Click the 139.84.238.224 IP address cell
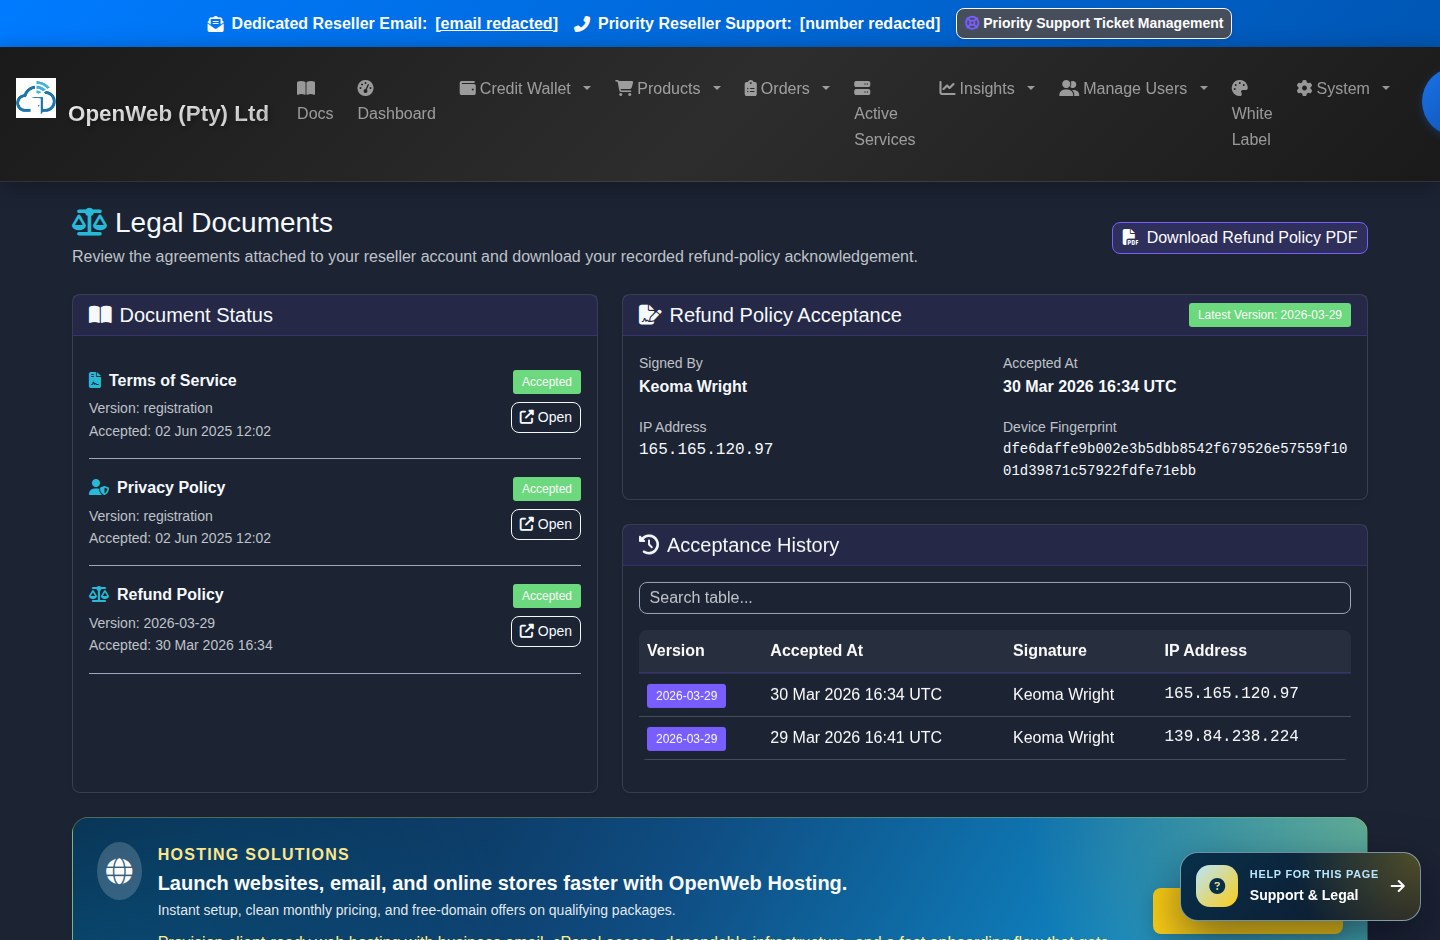The image size is (1440, 940). (x=1231, y=736)
